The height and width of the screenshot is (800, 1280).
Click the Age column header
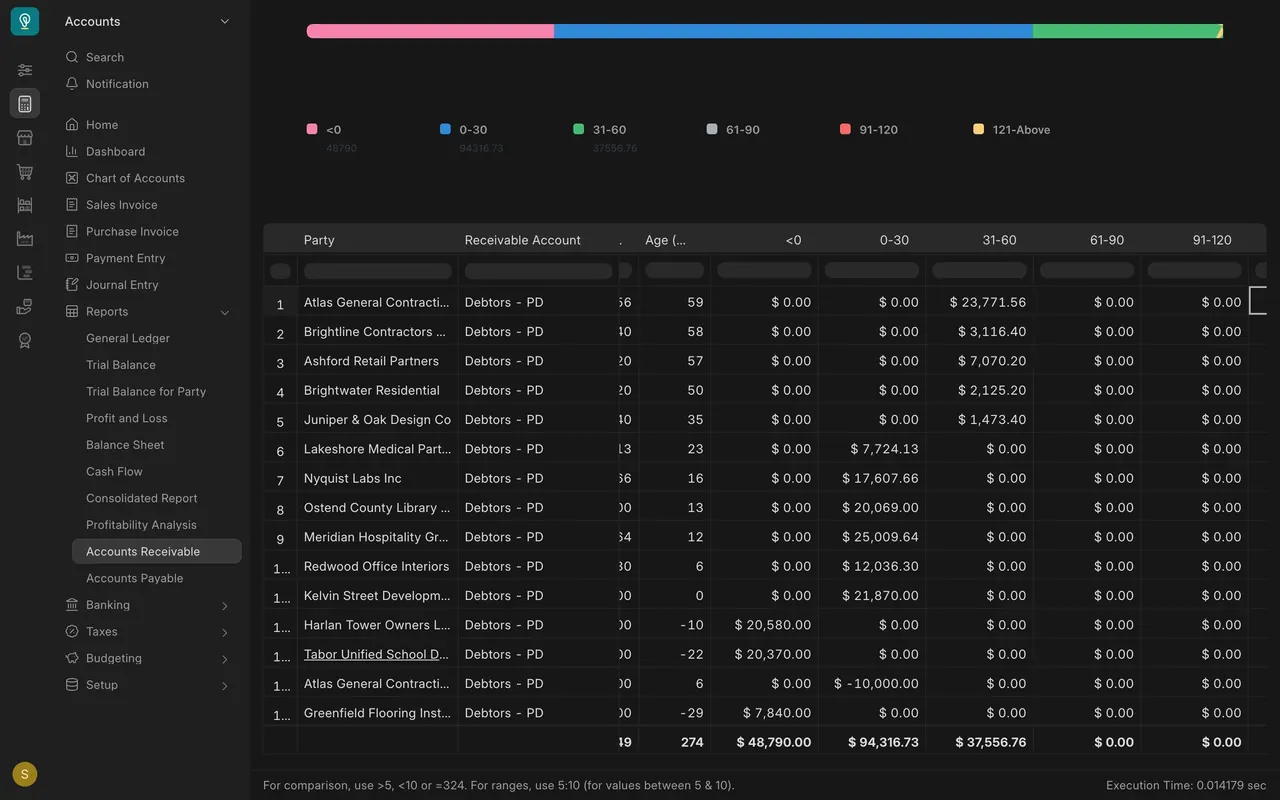(x=666, y=240)
